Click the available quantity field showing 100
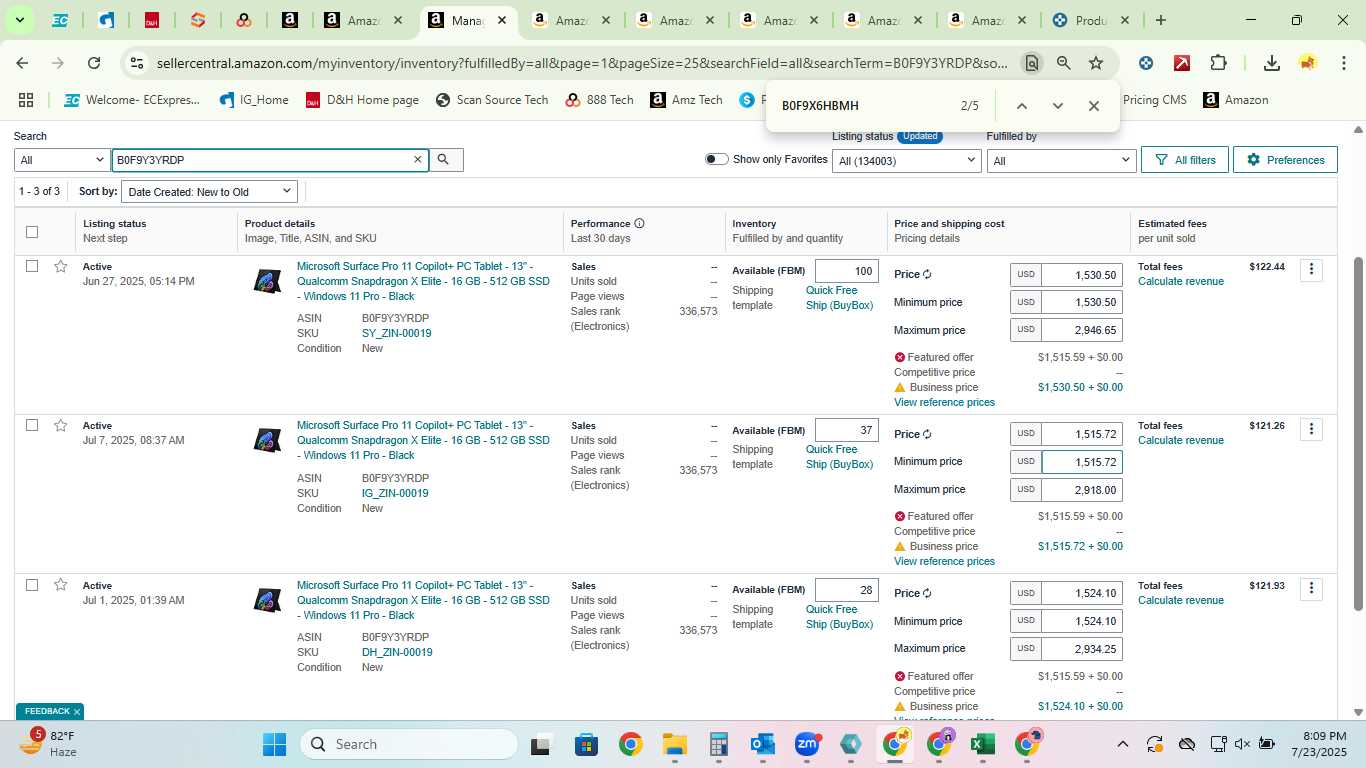 (x=846, y=271)
